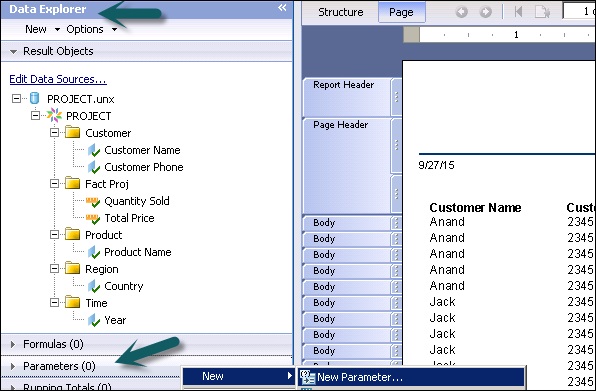Click the New Parameter icon in submenu
Image resolution: width=596 pixels, height=391 pixels.
click(307, 377)
